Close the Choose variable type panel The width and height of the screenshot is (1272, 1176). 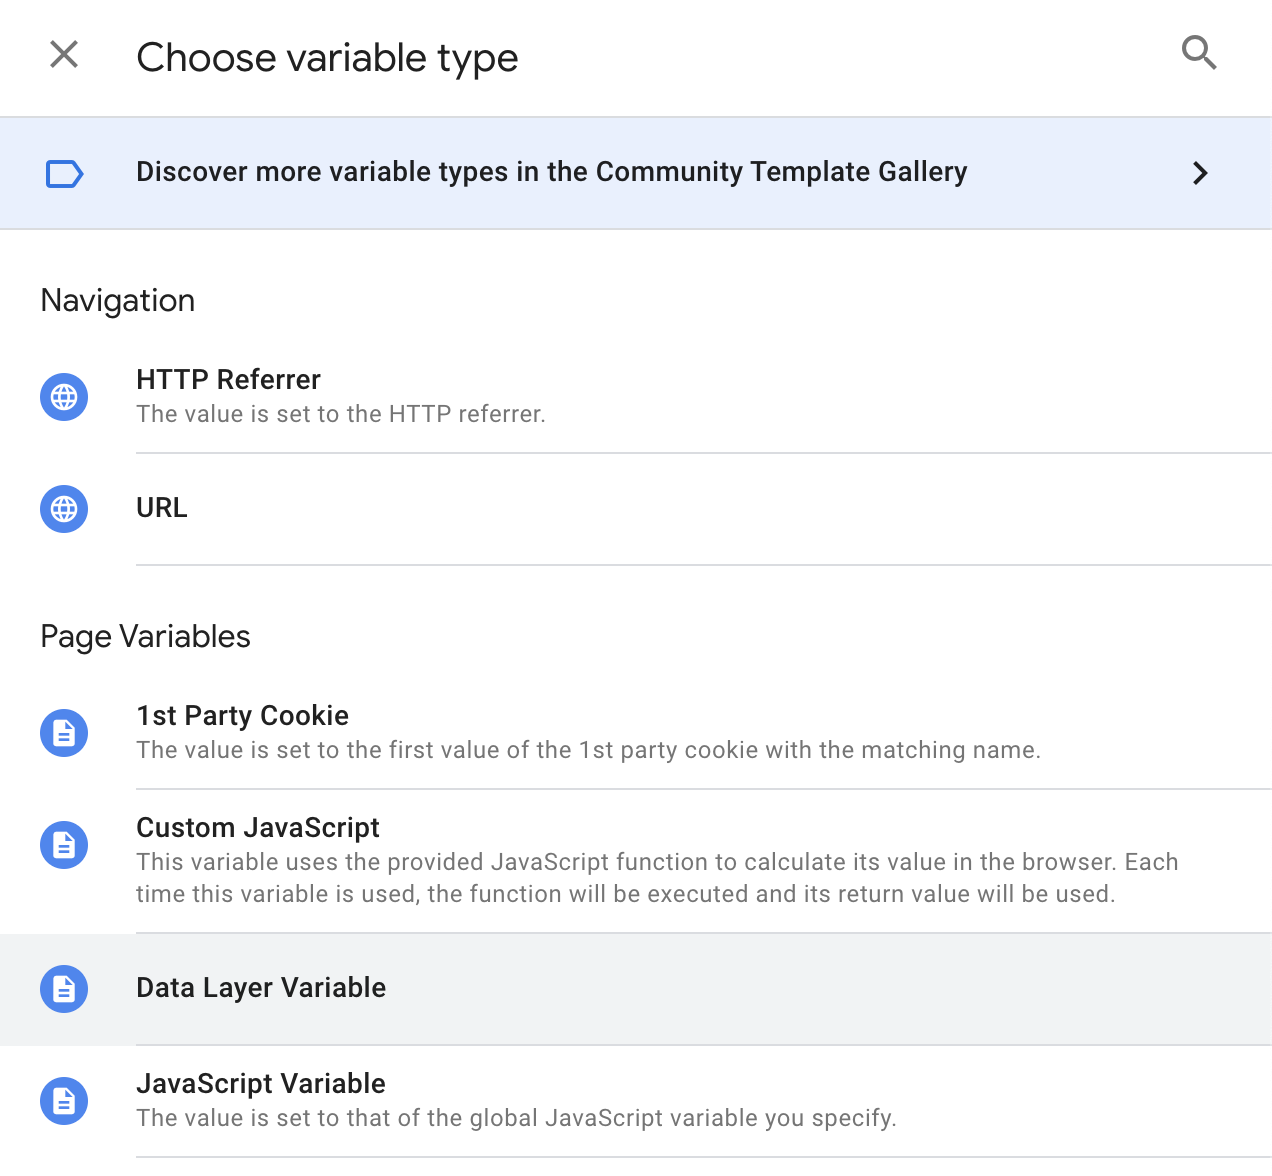[x=64, y=54]
